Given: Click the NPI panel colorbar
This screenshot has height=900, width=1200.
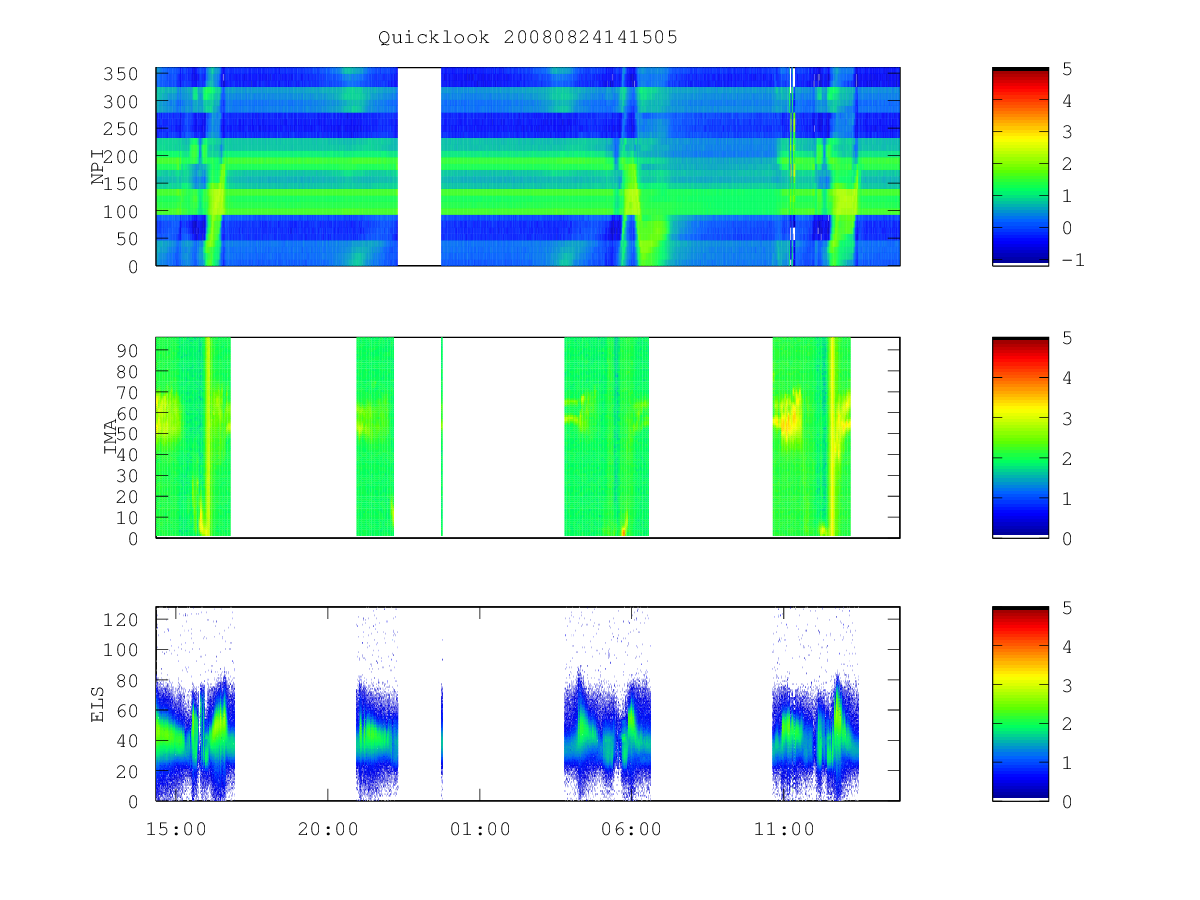Looking at the screenshot, I should (1020, 167).
